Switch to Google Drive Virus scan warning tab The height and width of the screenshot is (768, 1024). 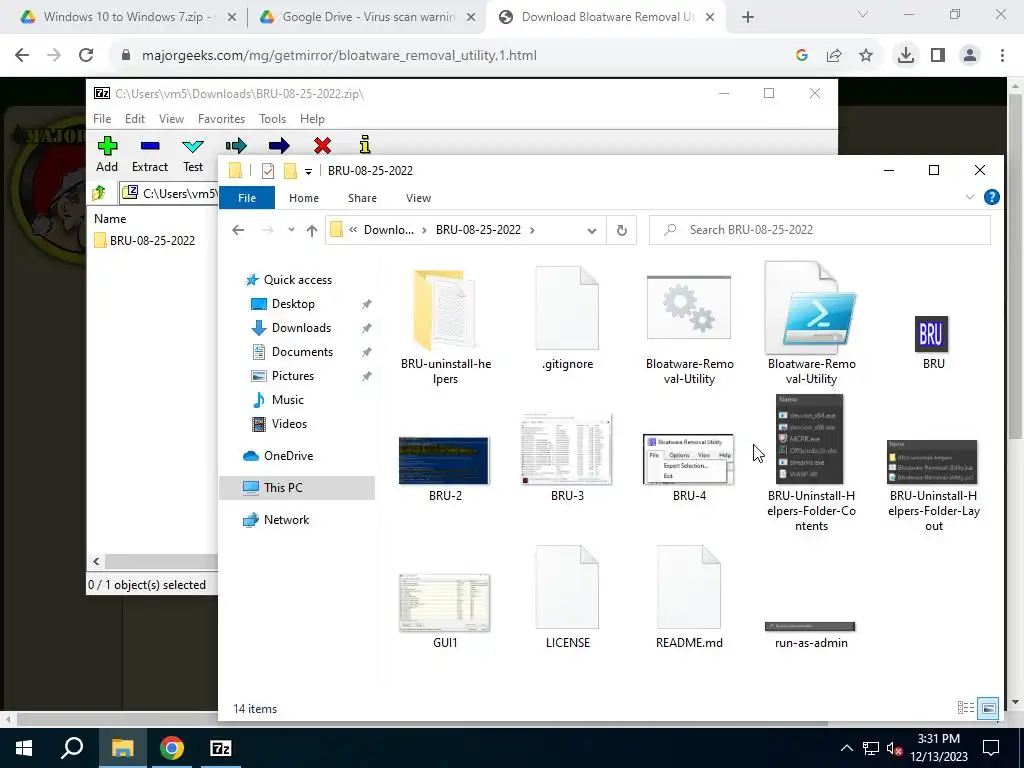pyautogui.click(x=366, y=17)
